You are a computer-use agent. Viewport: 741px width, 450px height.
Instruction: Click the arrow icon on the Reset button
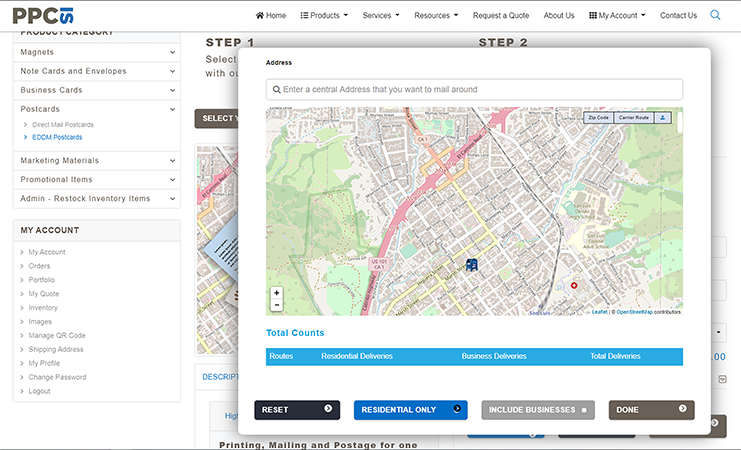328,408
